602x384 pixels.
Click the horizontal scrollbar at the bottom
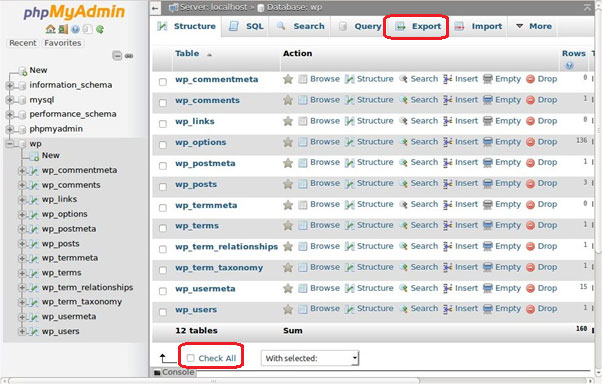(x=214, y=381)
